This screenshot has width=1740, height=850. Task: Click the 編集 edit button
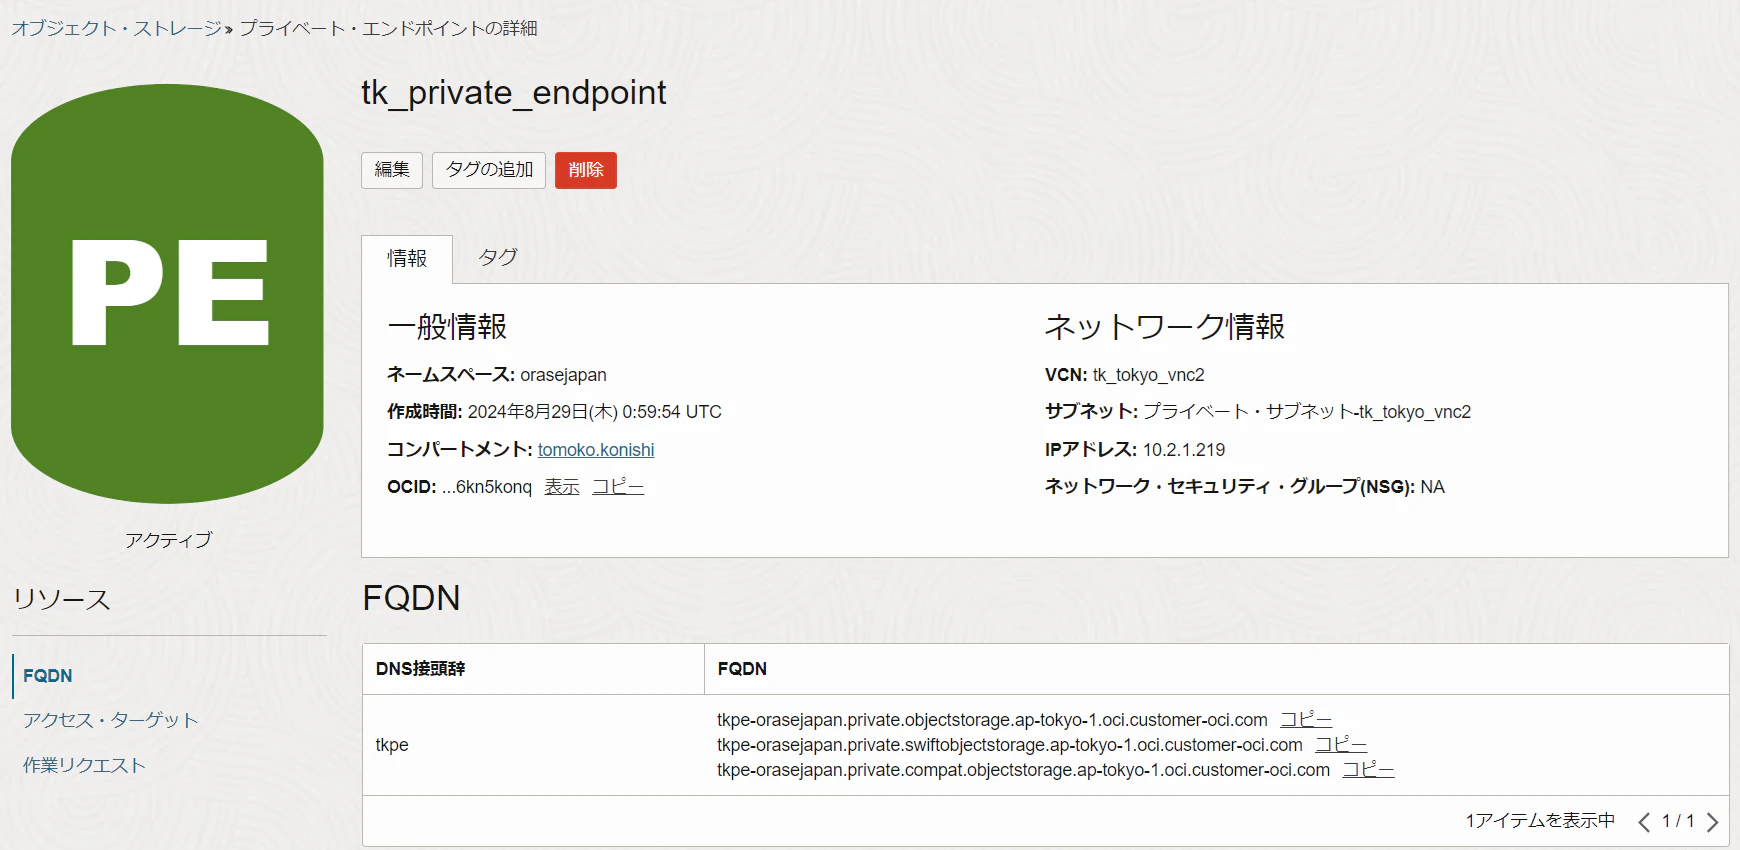tap(392, 170)
